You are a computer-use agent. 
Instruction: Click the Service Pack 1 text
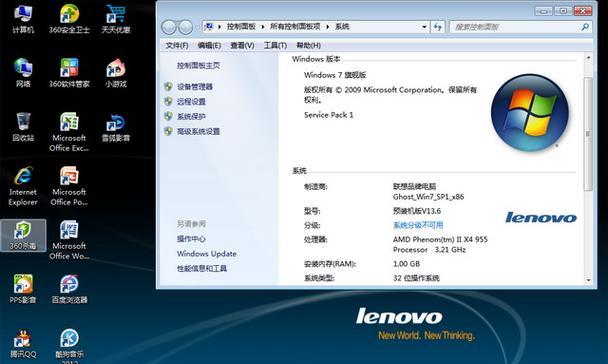[328, 115]
